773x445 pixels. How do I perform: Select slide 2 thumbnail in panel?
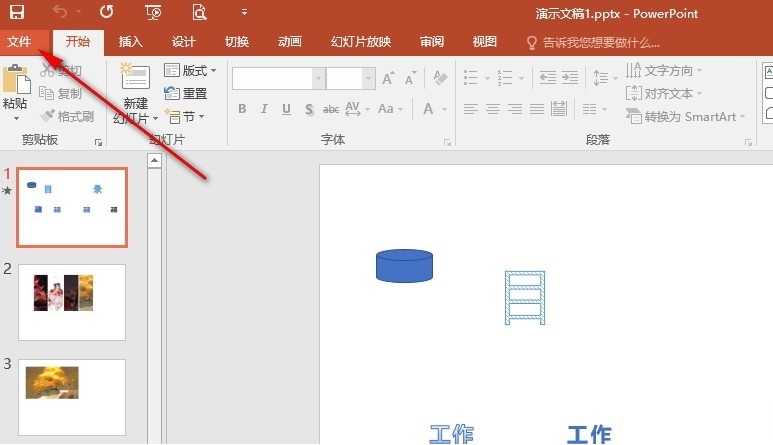coord(72,302)
